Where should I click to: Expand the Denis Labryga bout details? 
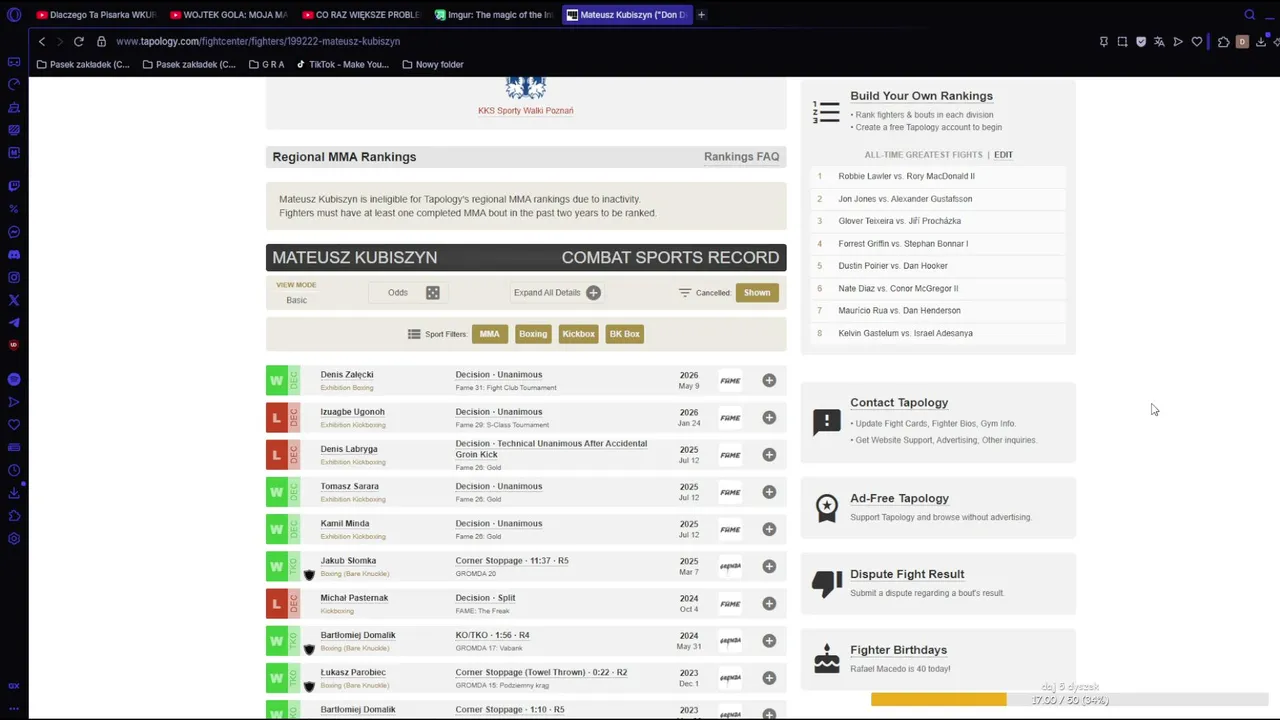[x=769, y=455]
